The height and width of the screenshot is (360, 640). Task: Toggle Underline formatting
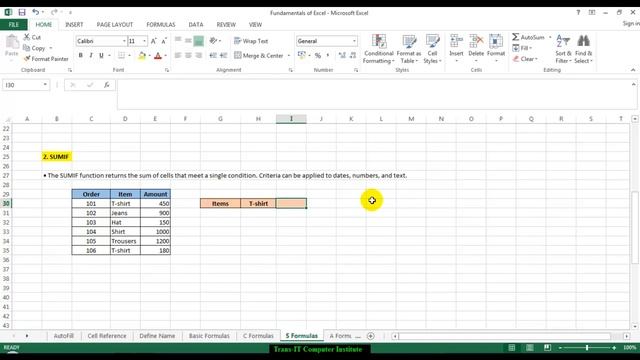pos(101,55)
